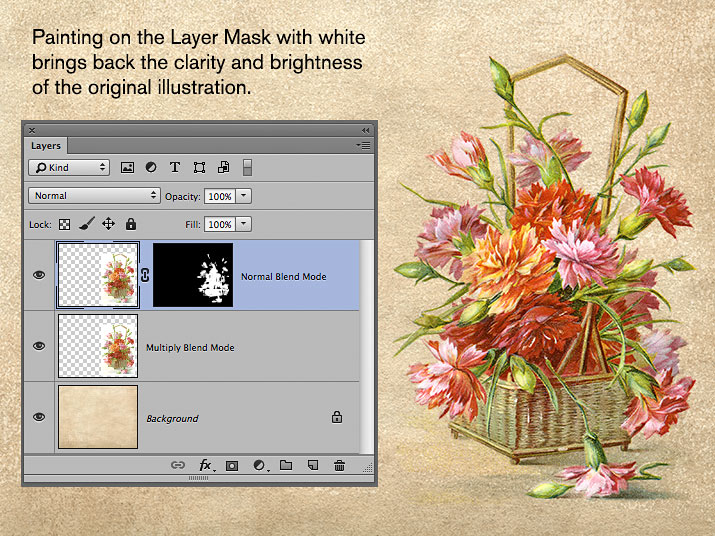Screen dimensions: 715x536
Task: Hide the Multiply Blend Mode layer
Action: click(39, 346)
